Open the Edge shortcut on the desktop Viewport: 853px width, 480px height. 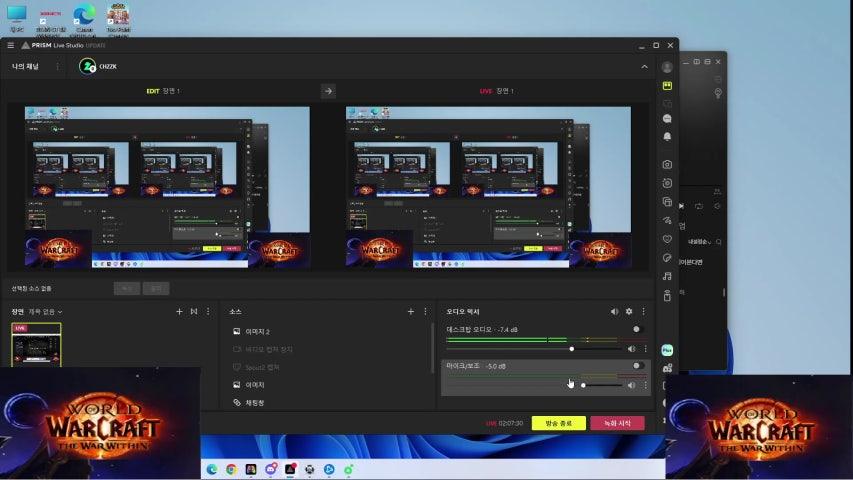click(x=84, y=18)
